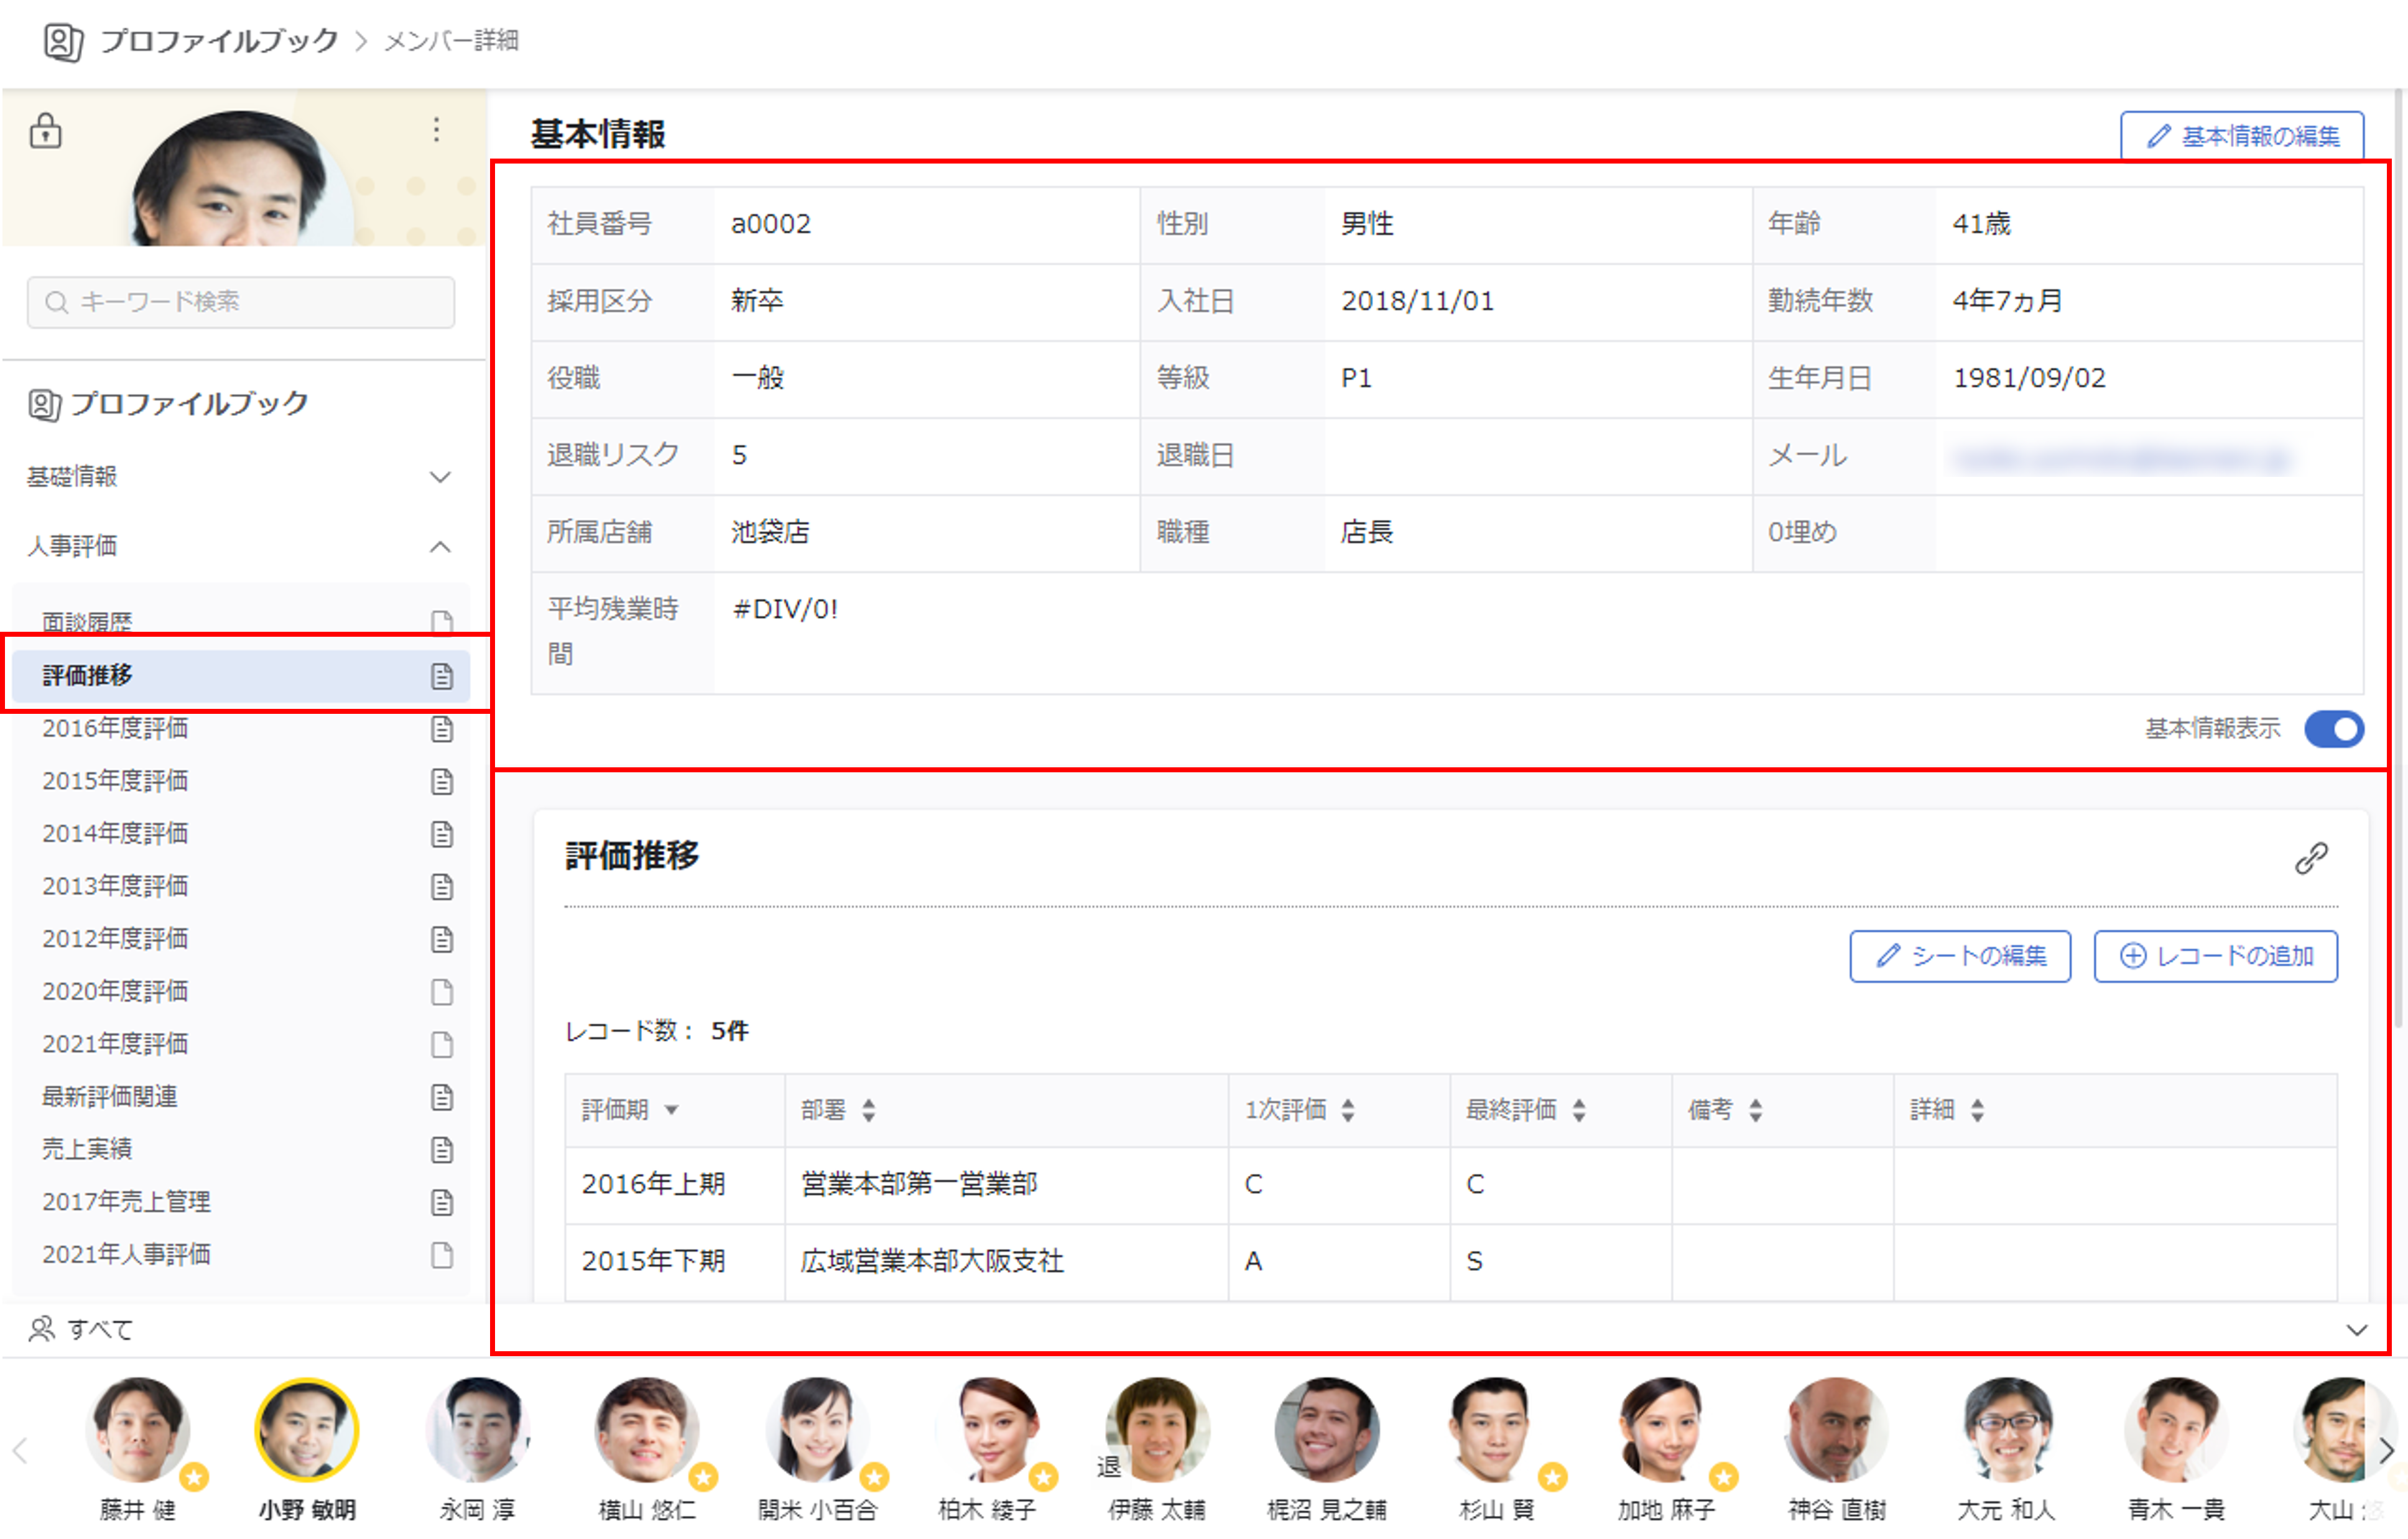Collapse the すべて member bar chevron
This screenshot has height=1539, width=2408.
point(2357,1330)
